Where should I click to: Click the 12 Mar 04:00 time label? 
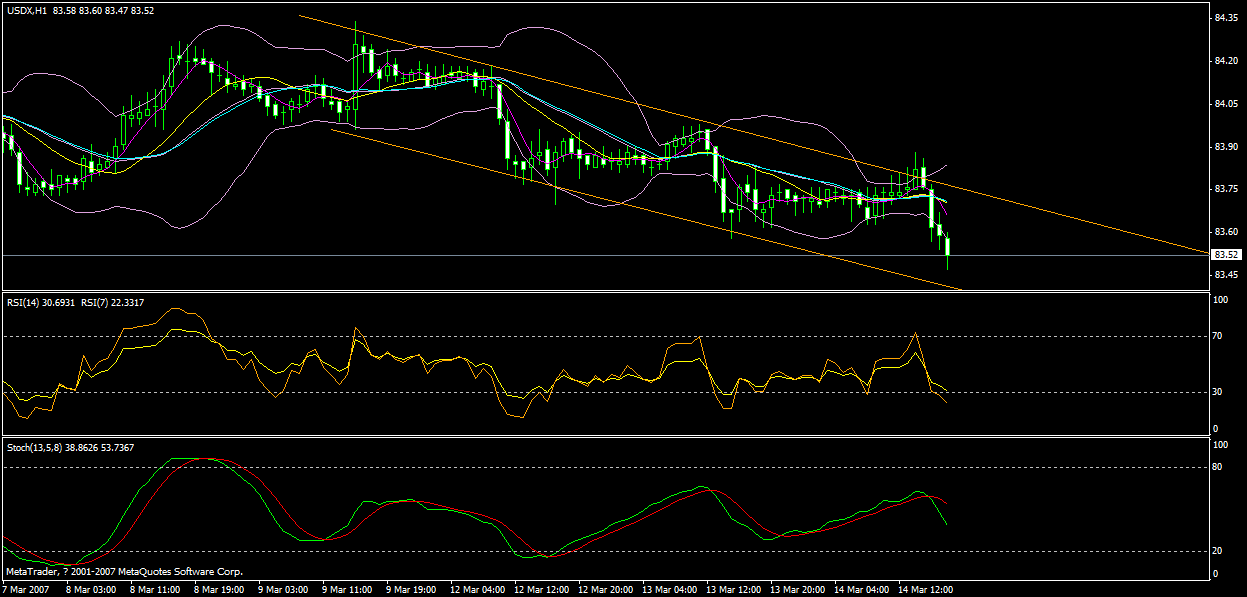(x=476, y=590)
